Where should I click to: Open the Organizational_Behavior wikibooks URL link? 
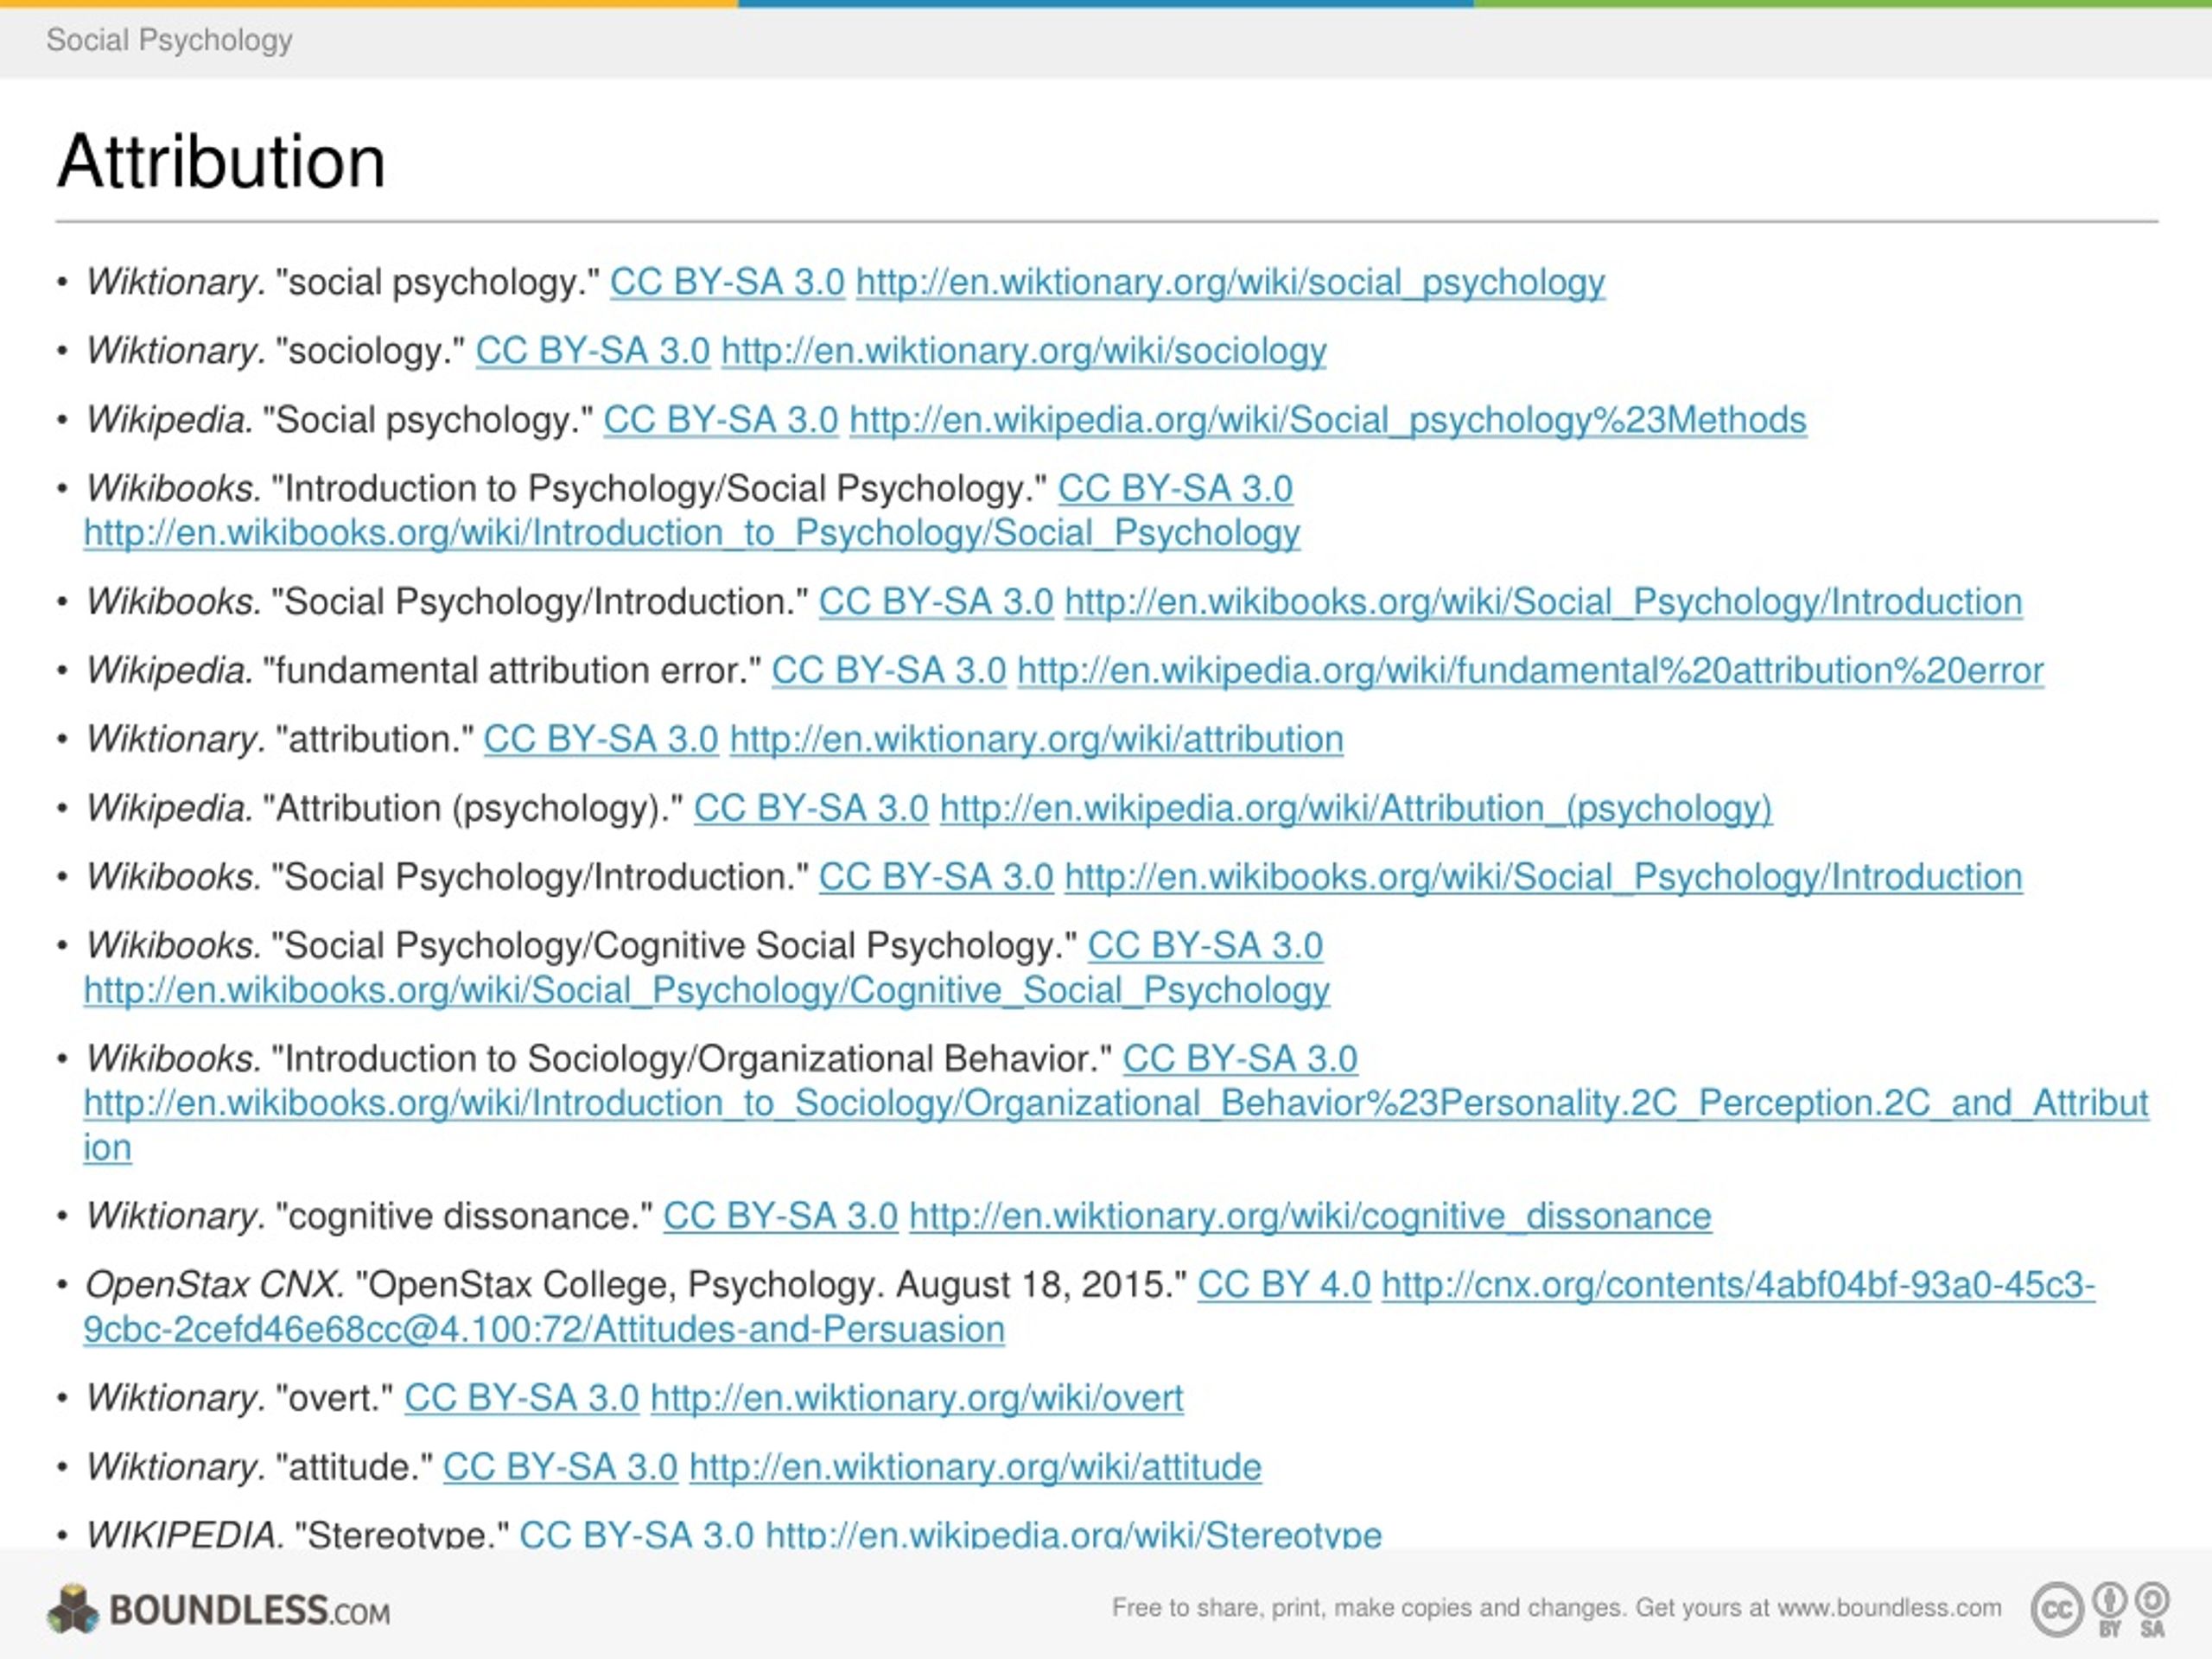[1116, 1125]
